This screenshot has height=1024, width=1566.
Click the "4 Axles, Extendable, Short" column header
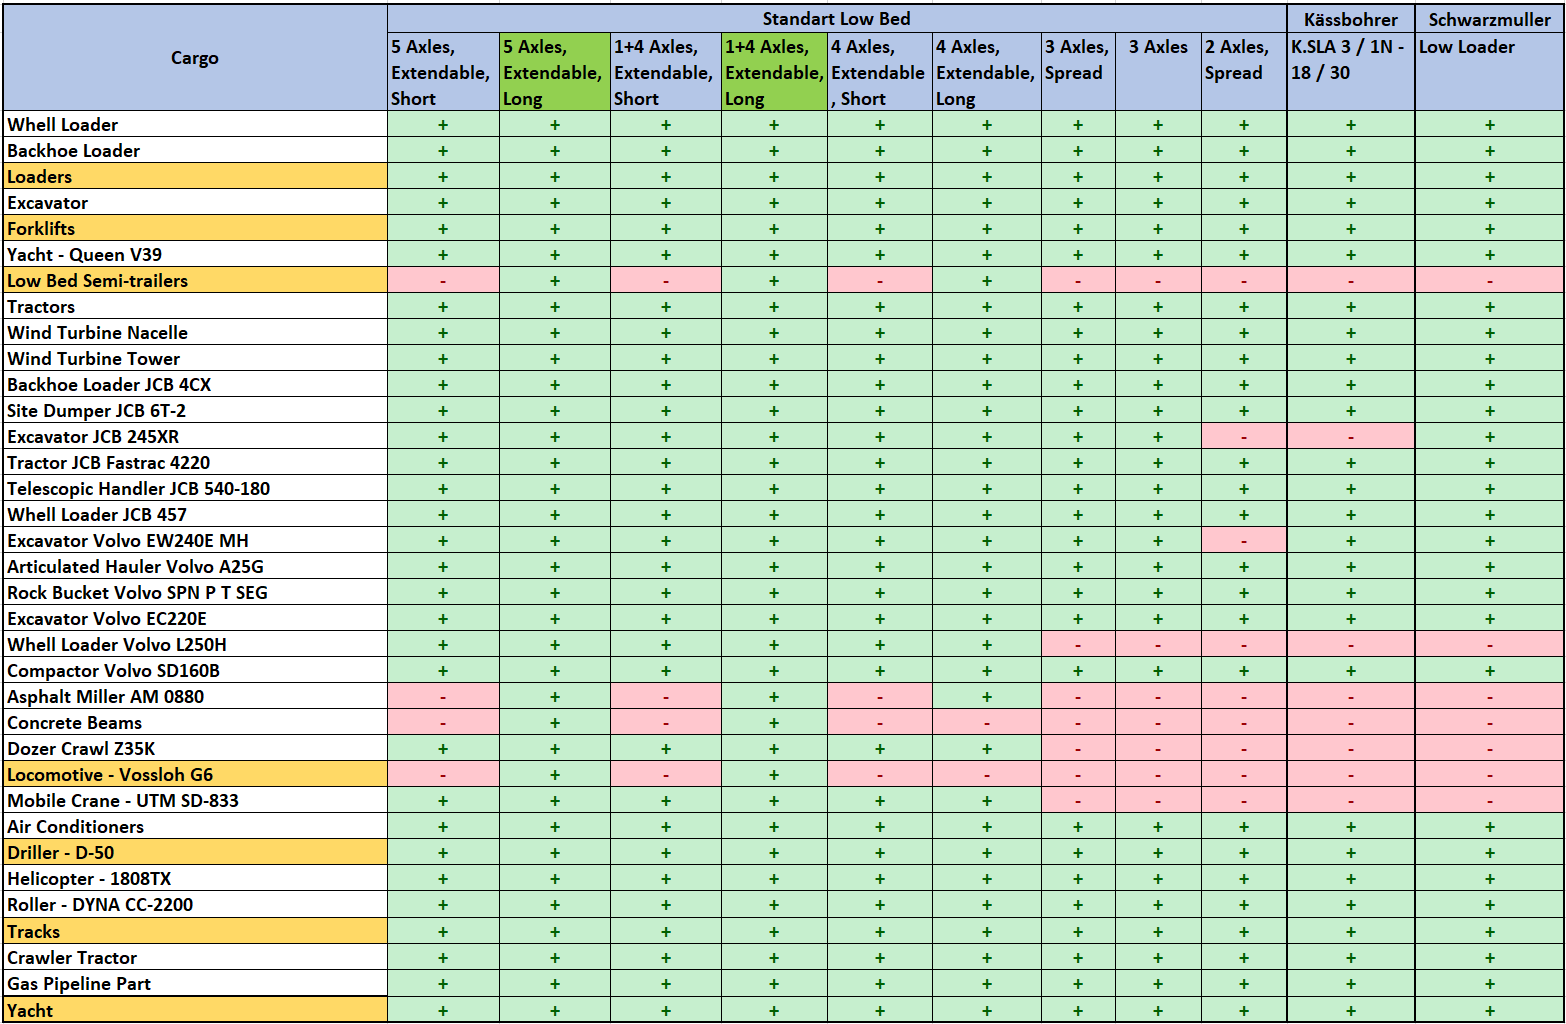(x=880, y=72)
